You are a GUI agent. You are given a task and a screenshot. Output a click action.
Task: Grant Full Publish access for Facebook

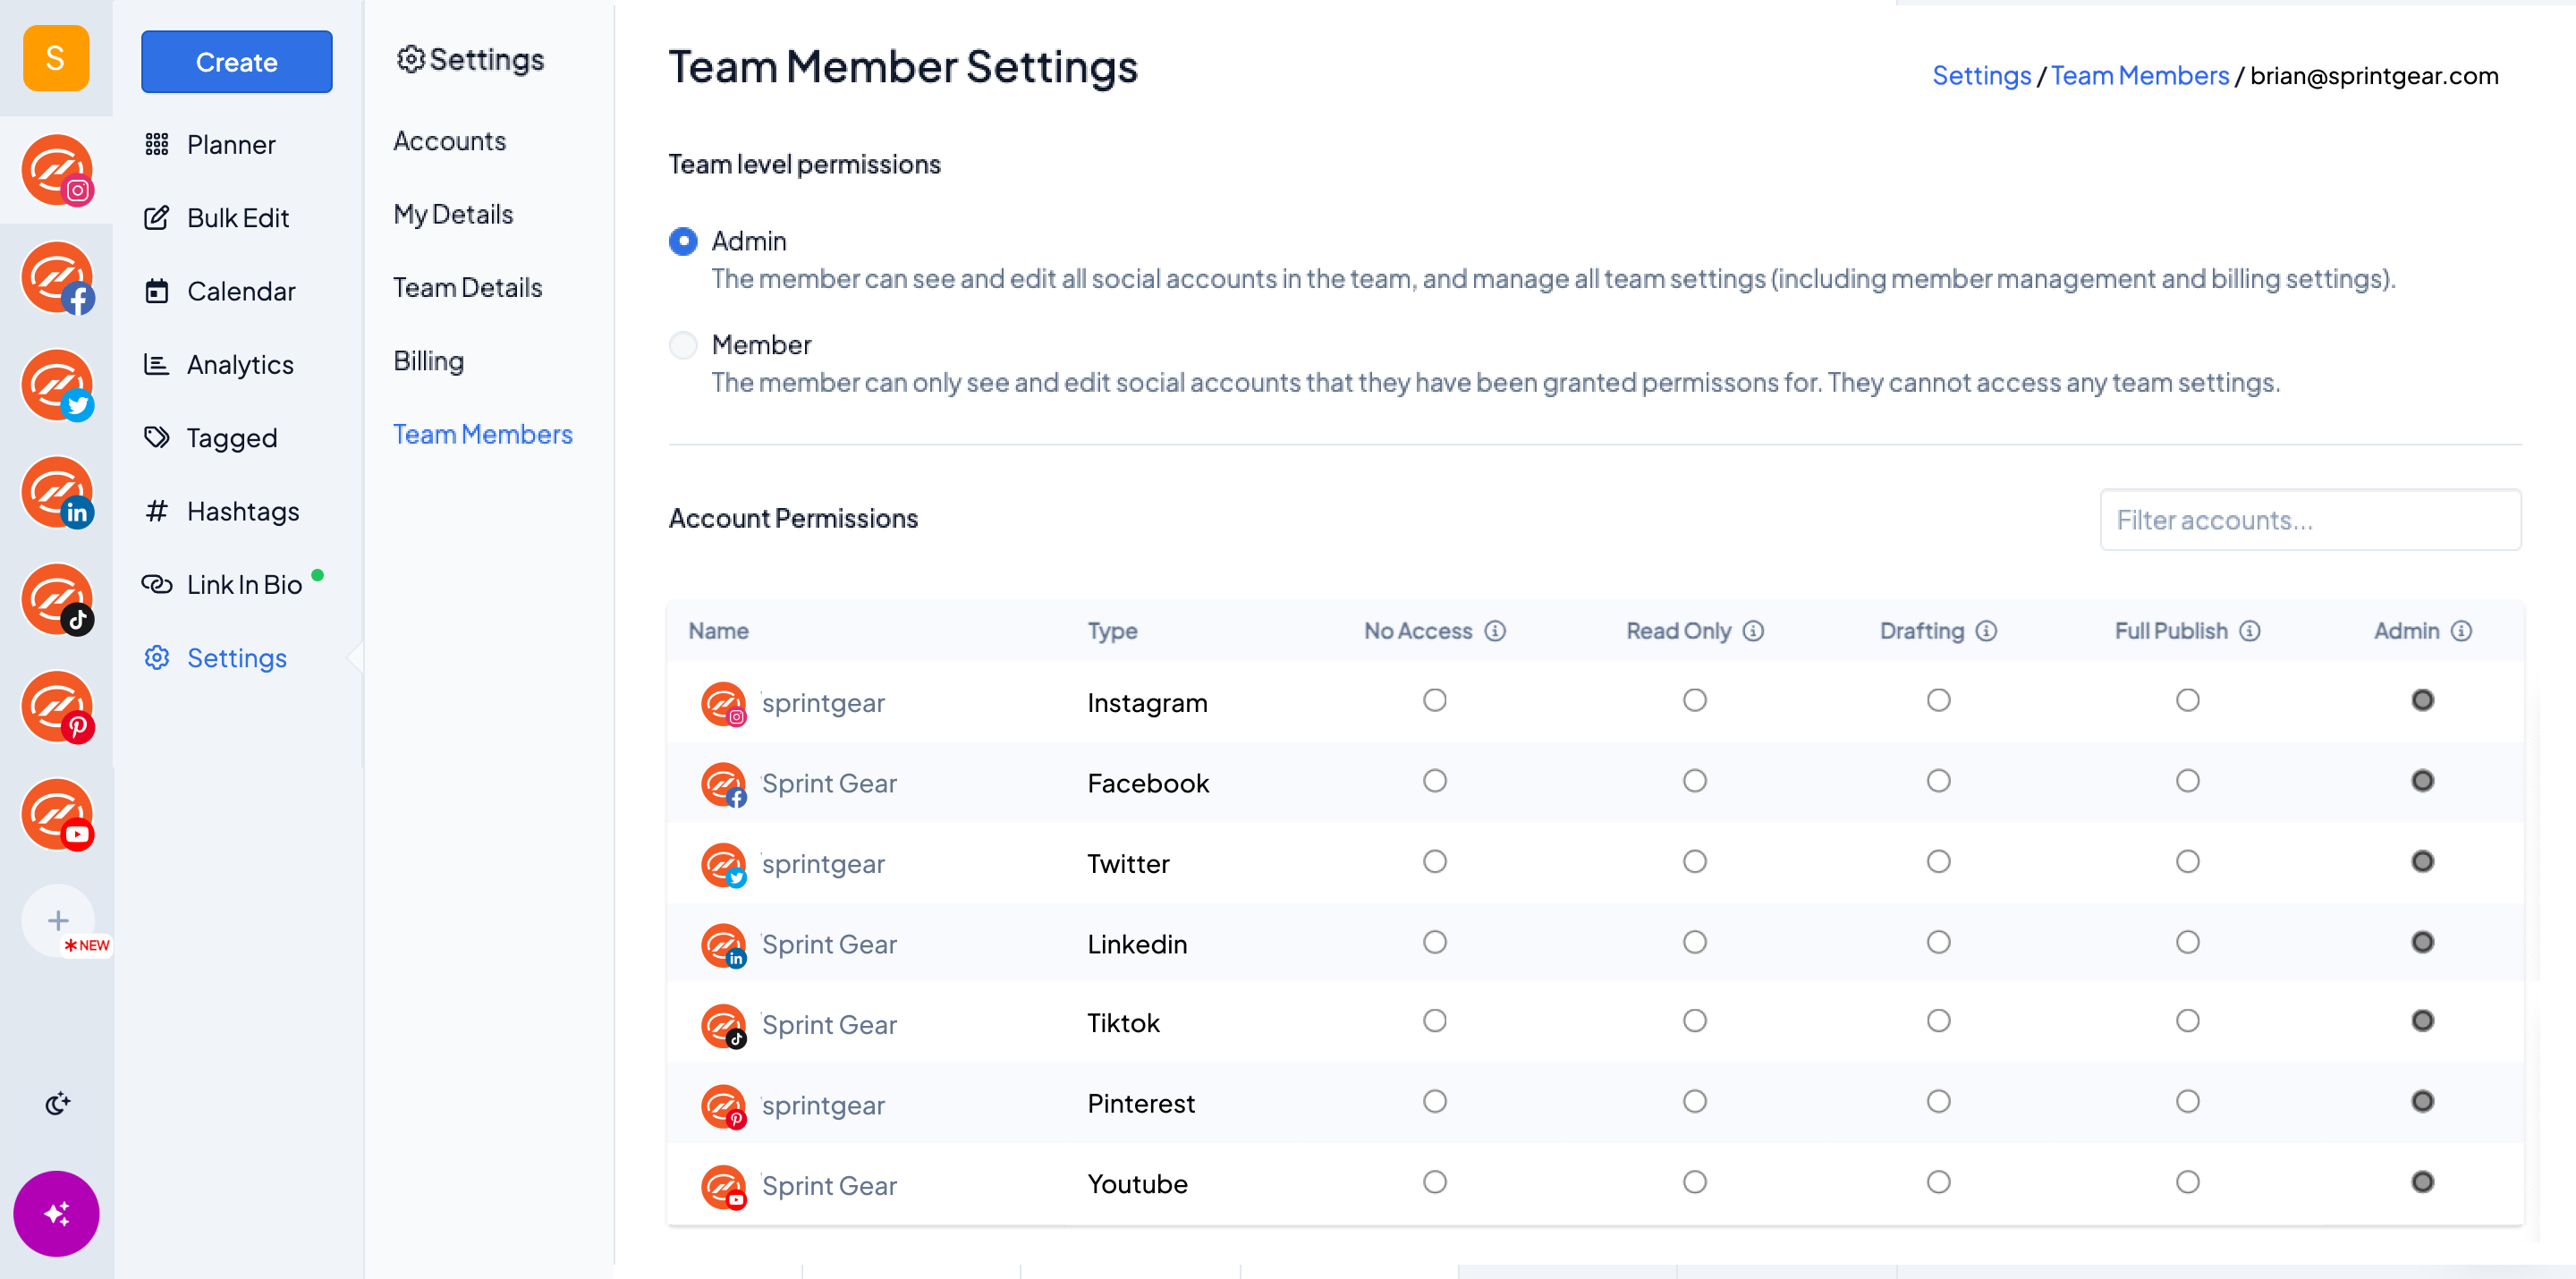(2188, 781)
